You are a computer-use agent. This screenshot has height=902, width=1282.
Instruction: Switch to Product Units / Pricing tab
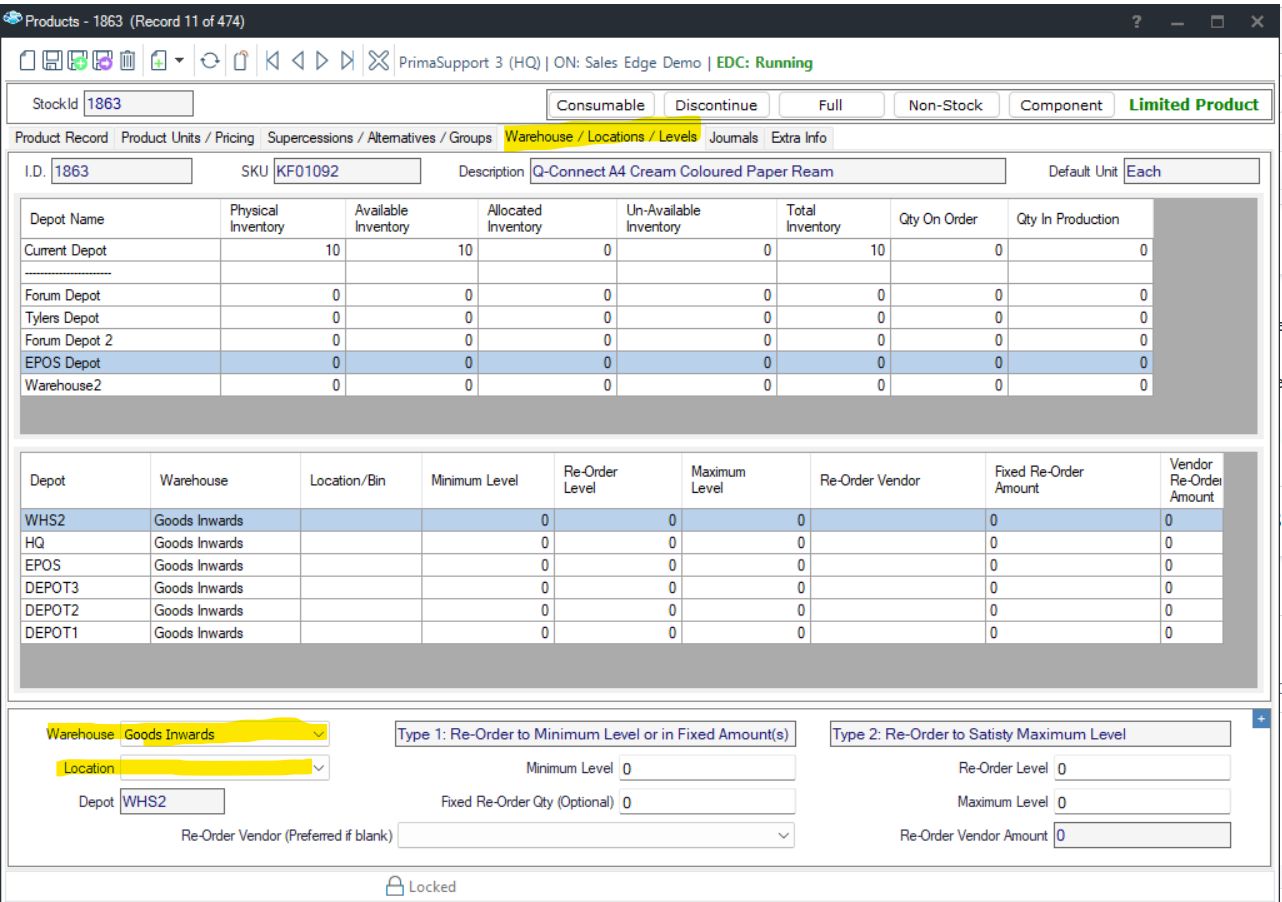(188, 137)
